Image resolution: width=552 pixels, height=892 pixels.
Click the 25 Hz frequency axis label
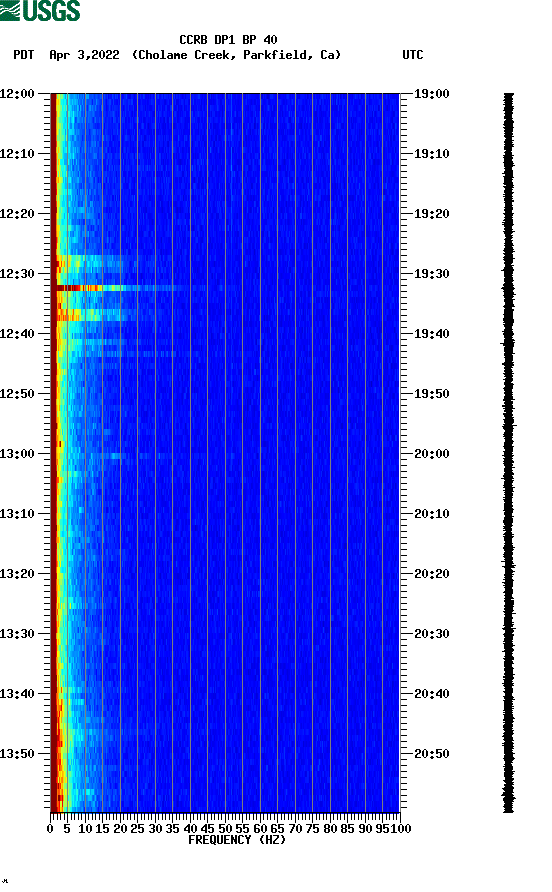coord(137,829)
